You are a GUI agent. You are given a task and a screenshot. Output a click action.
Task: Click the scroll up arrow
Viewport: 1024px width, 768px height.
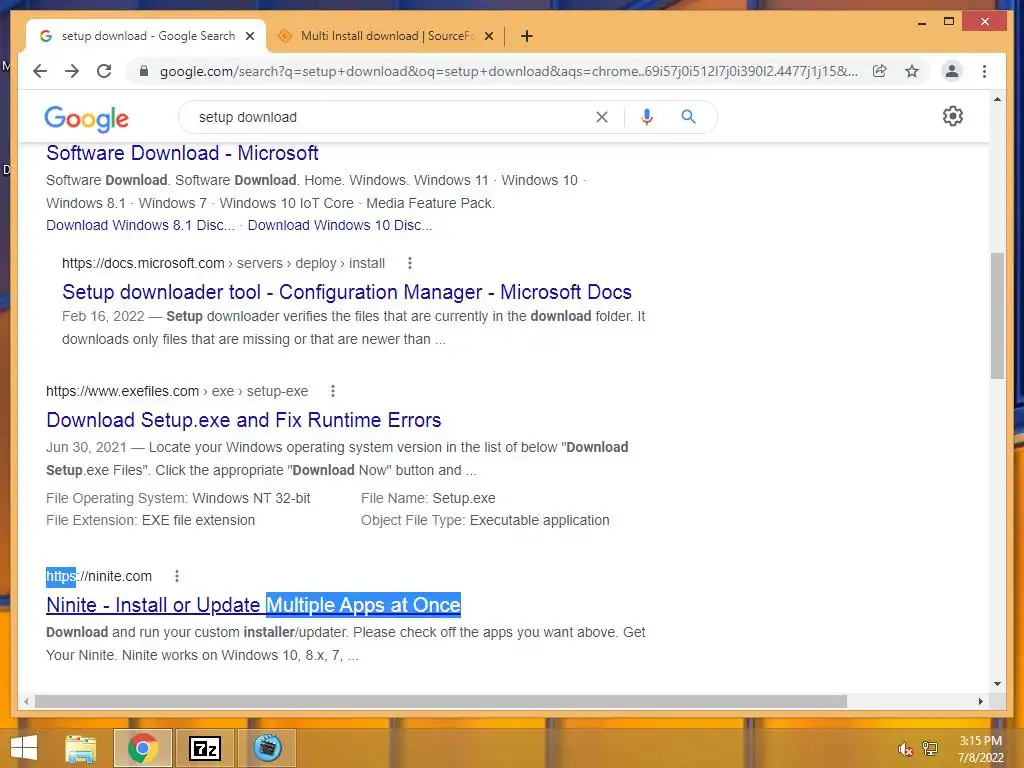tap(997, 99)
